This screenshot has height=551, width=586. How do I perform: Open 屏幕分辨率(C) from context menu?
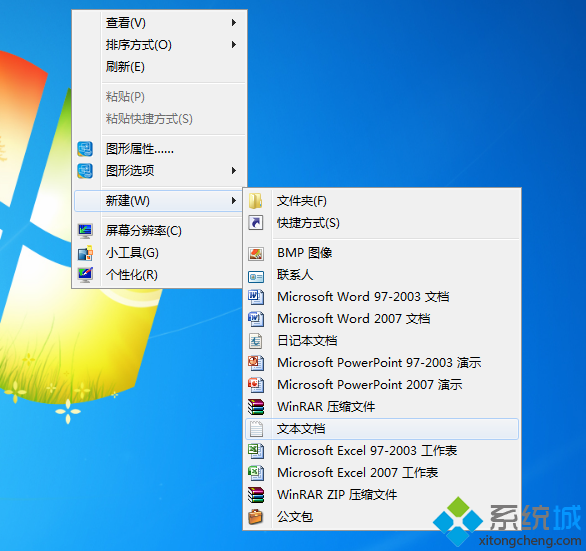pos(158,231)
